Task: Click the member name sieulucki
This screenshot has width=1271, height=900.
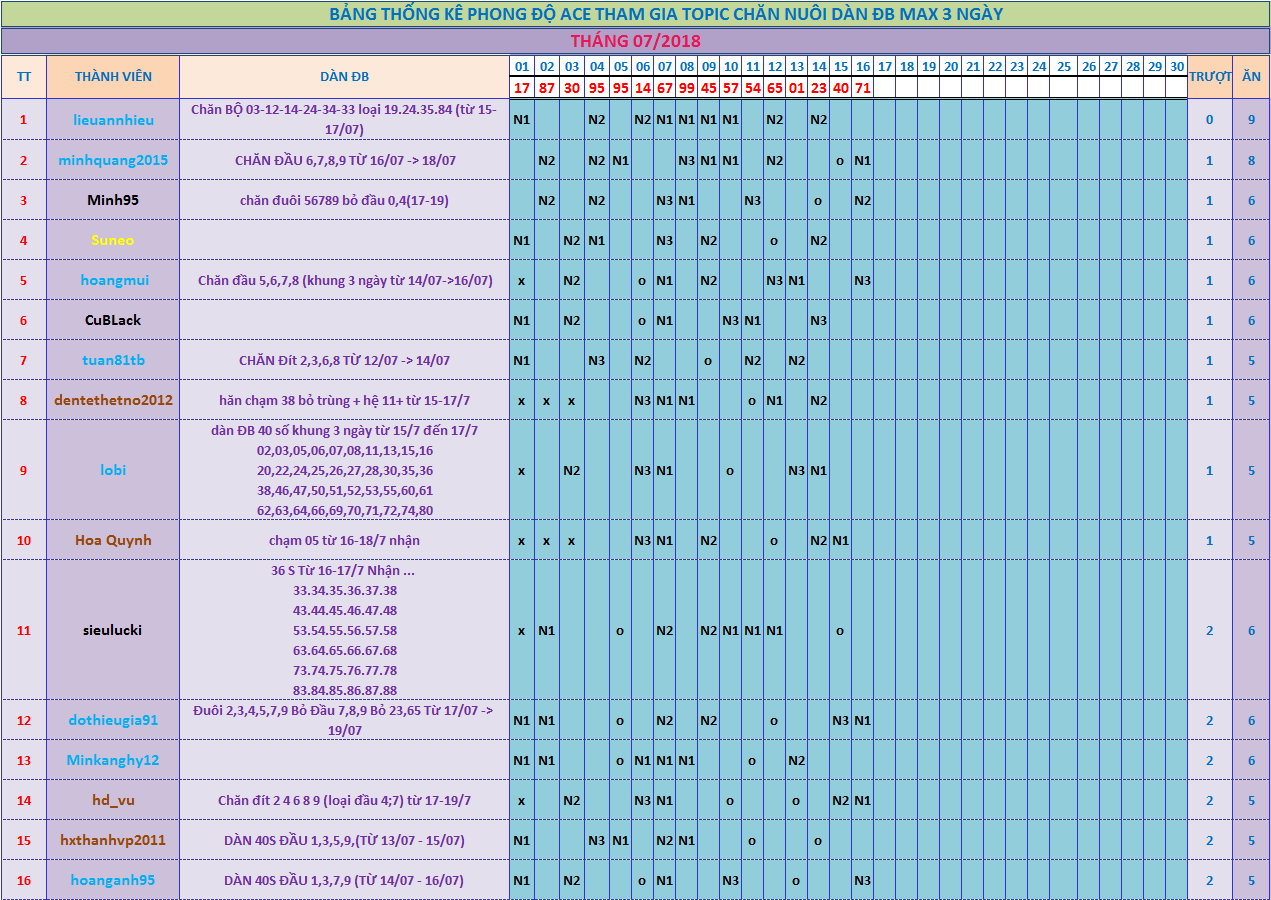Action: tap(113, 630)
